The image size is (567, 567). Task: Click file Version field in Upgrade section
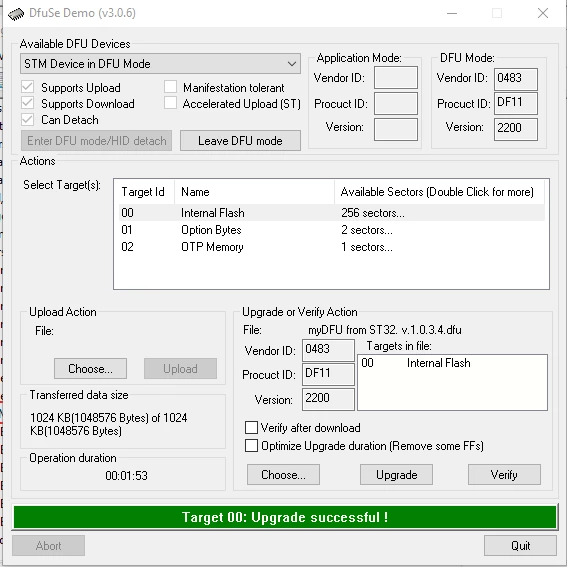tap(328, 399)
